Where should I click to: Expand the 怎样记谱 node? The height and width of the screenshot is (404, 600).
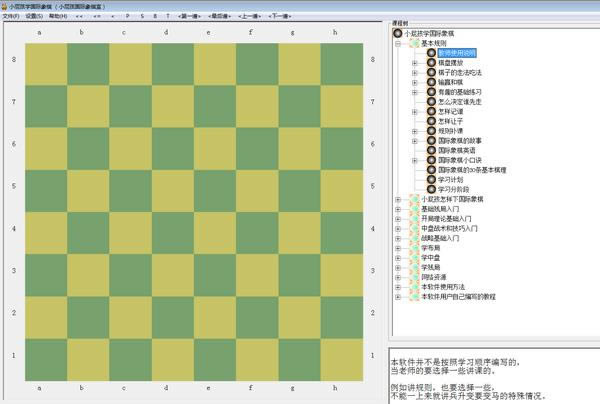(x=414, y=112)
